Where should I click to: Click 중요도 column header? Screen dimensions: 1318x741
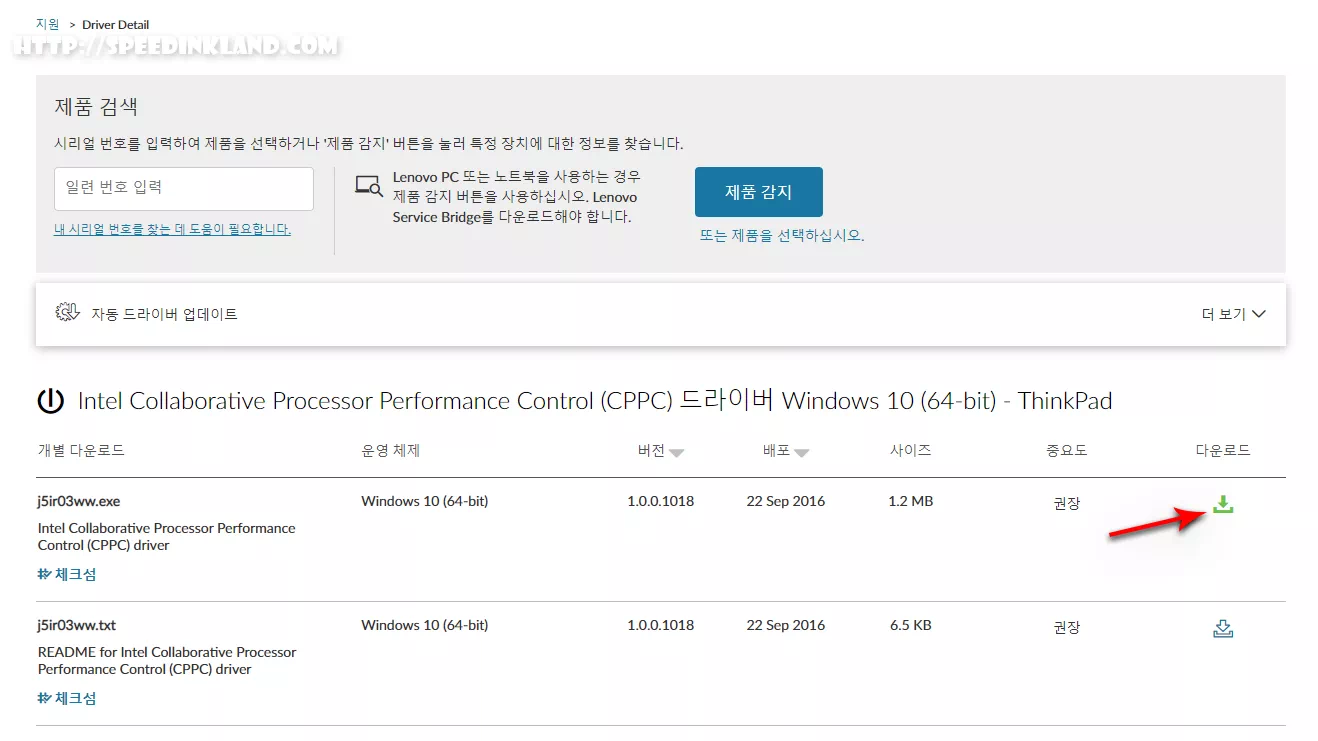click(1067, 450)
